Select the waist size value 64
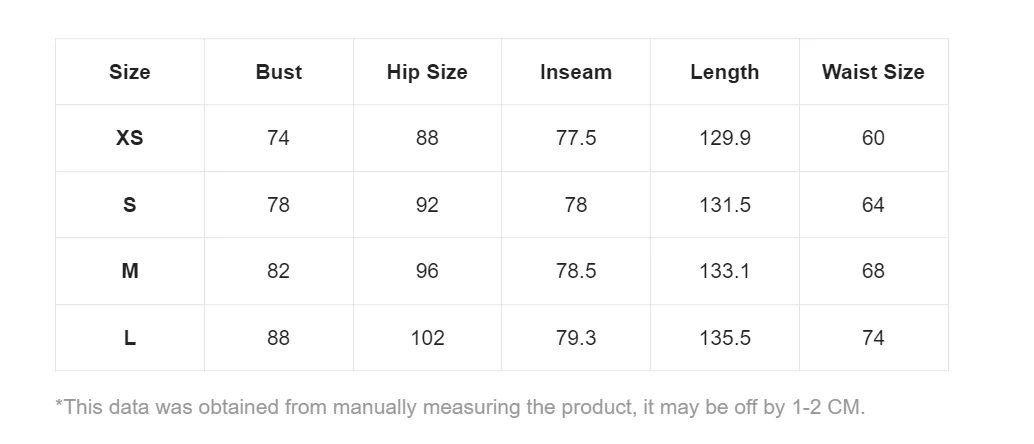The height and width of the screenshot is (444, 1034). point(873,205)
